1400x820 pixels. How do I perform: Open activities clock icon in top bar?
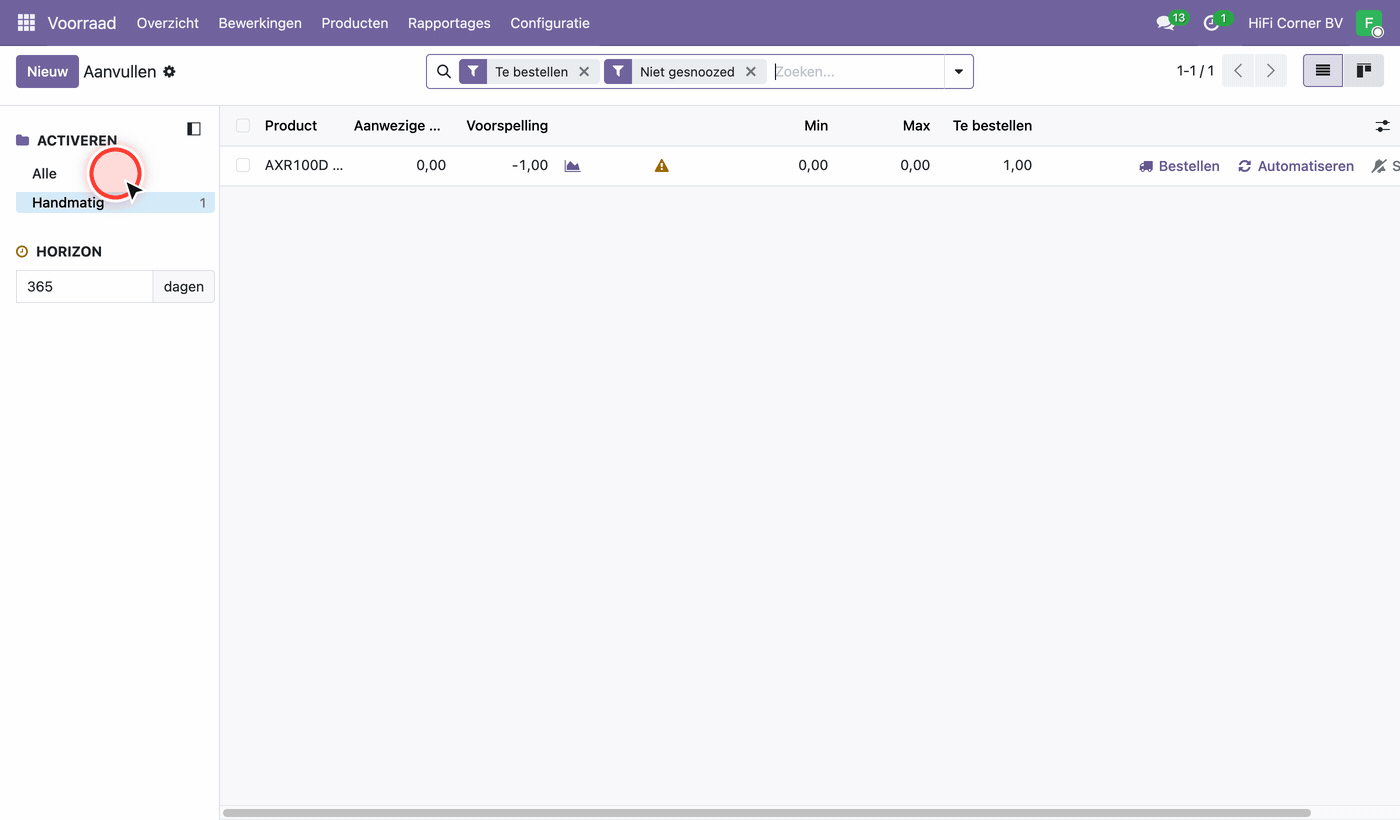1211,22
